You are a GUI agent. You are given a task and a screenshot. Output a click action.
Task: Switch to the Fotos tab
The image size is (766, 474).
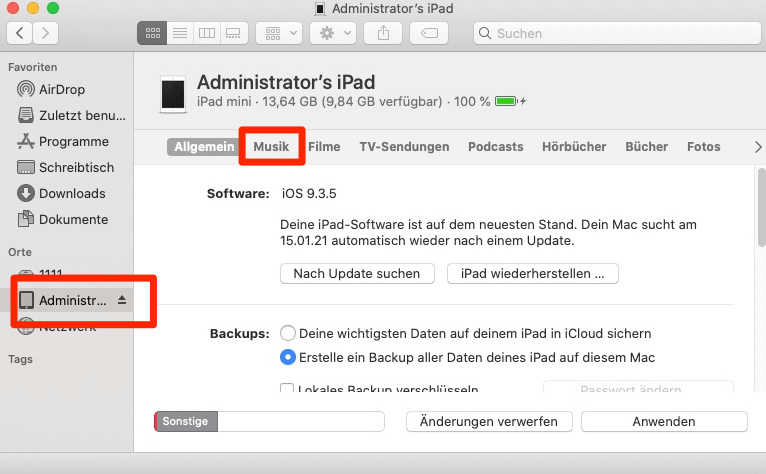tap(703, 147)
